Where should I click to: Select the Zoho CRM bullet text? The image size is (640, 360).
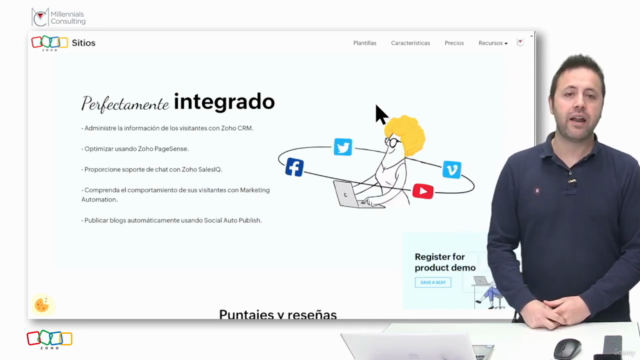pyautogui.click(x=167, y=128)
